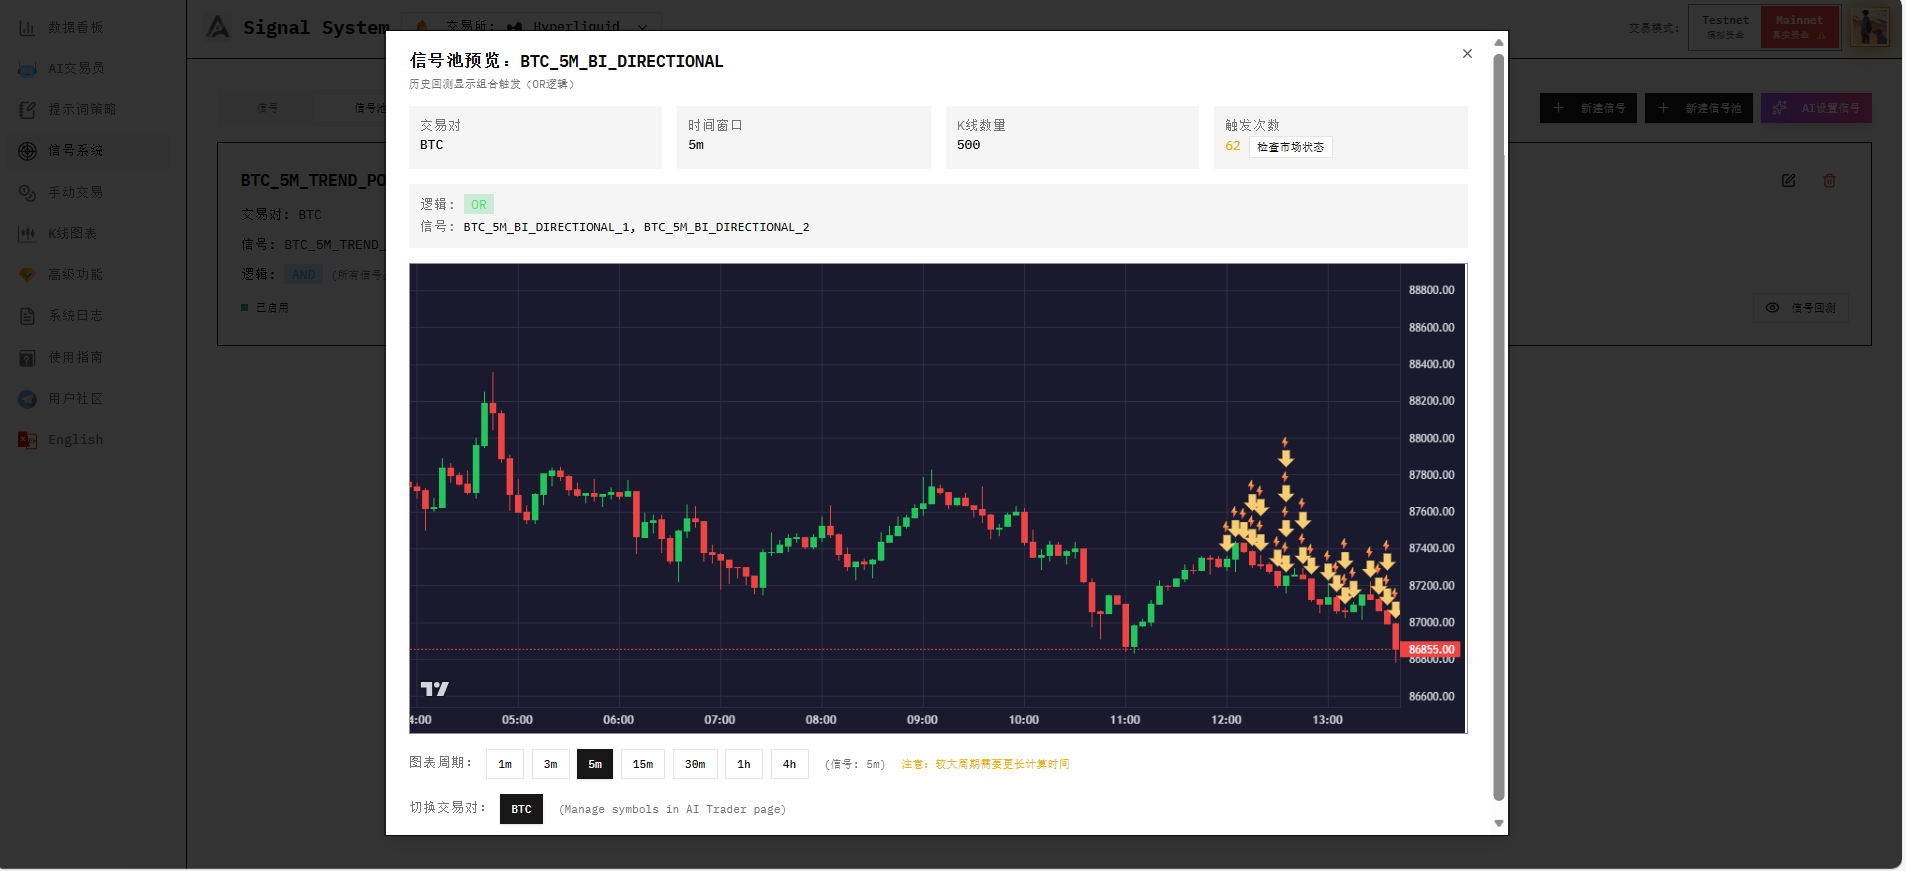Expand the Hyperliquid exchange dropdown
The image size is (1906, 871).
642,27
